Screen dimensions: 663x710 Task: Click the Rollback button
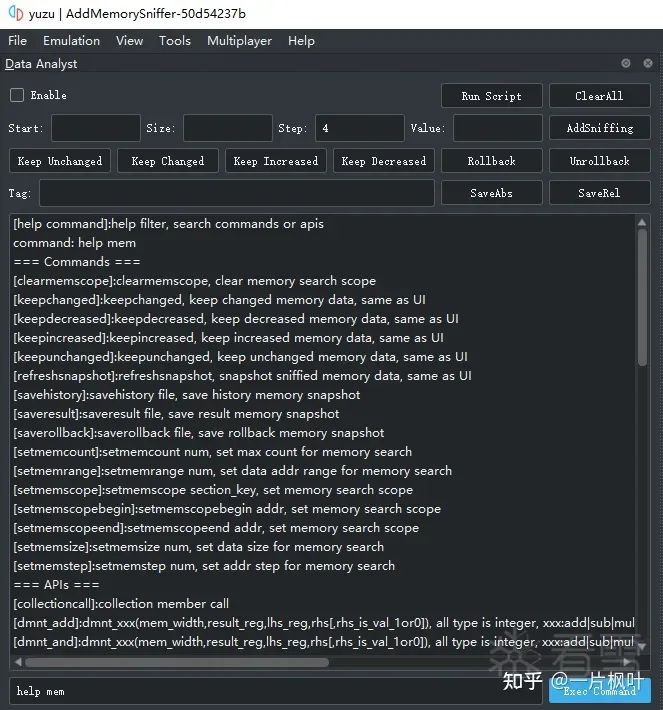(x=491, y=161)
